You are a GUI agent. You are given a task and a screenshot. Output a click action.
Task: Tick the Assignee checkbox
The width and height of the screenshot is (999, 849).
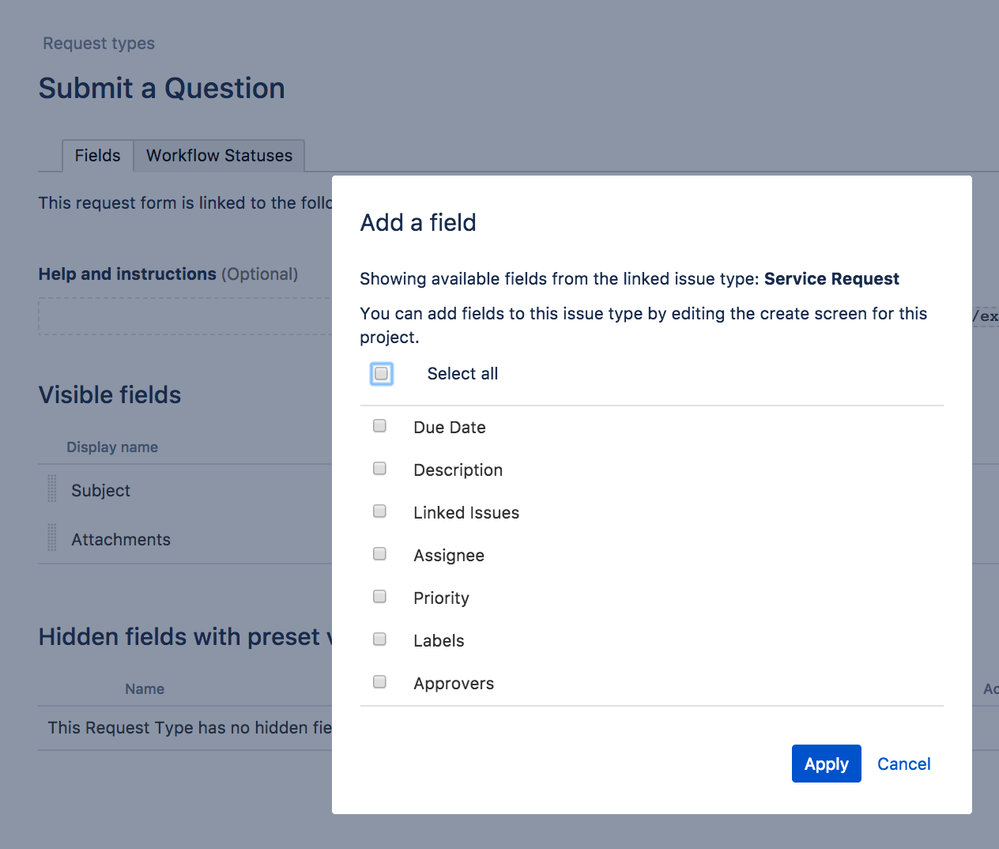pos(380,553)
